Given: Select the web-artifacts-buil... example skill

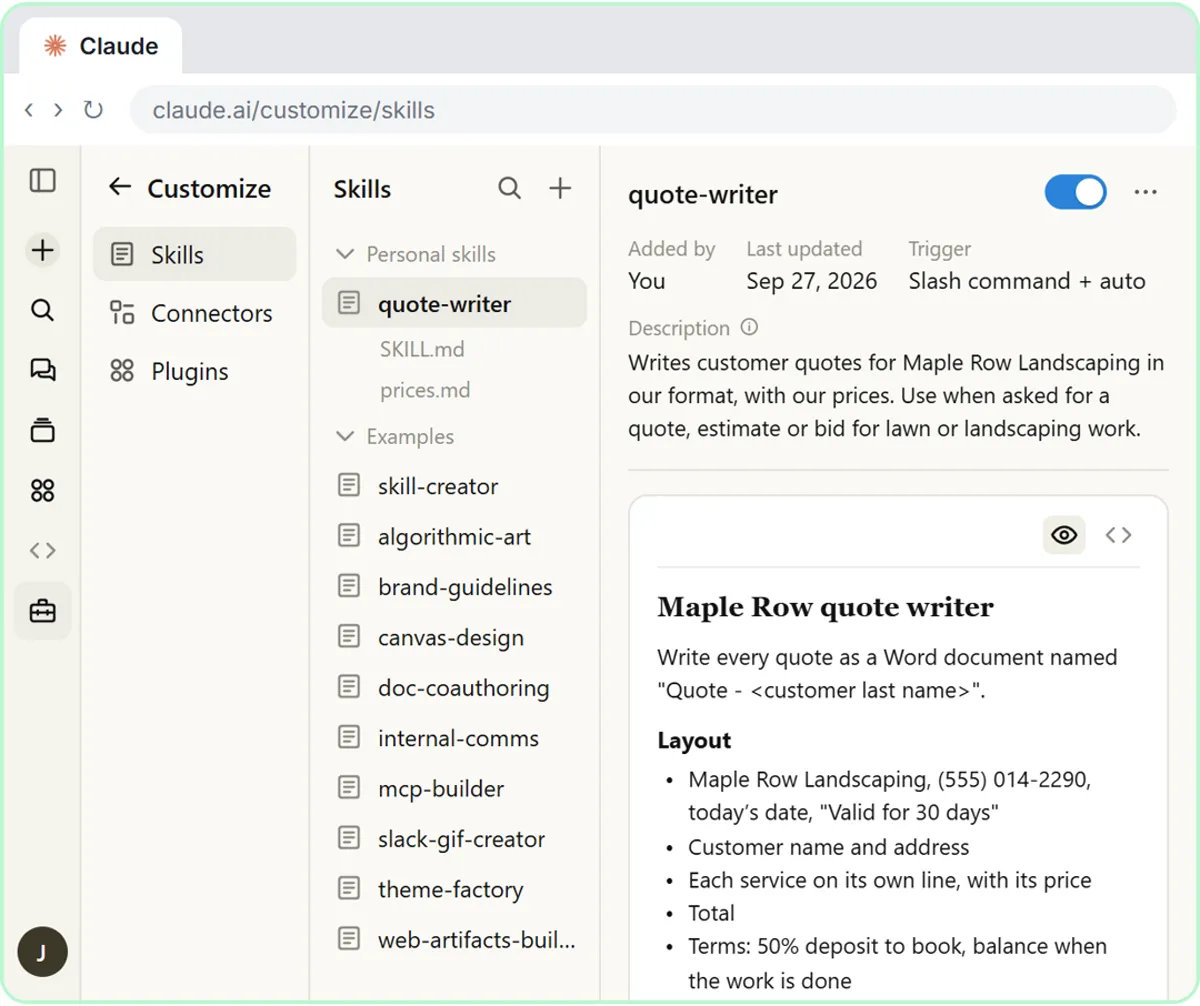Looking at the screenshot, I should click(x=454, y=939).
